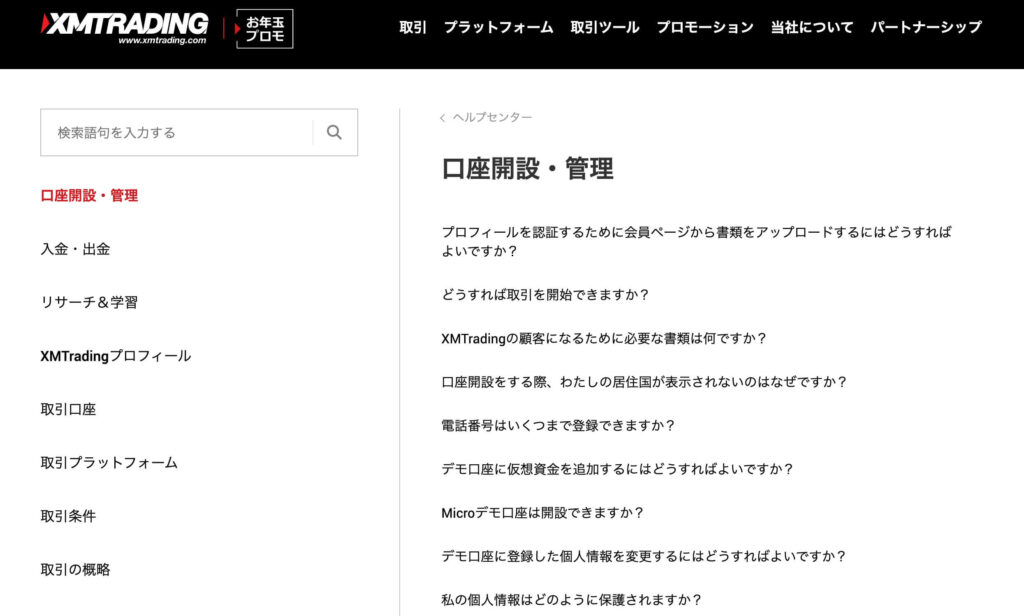Open the 取引ツール menu
Image resolution: width=1024 pixels, height=616 pixels.
click(x=604, y=27)
